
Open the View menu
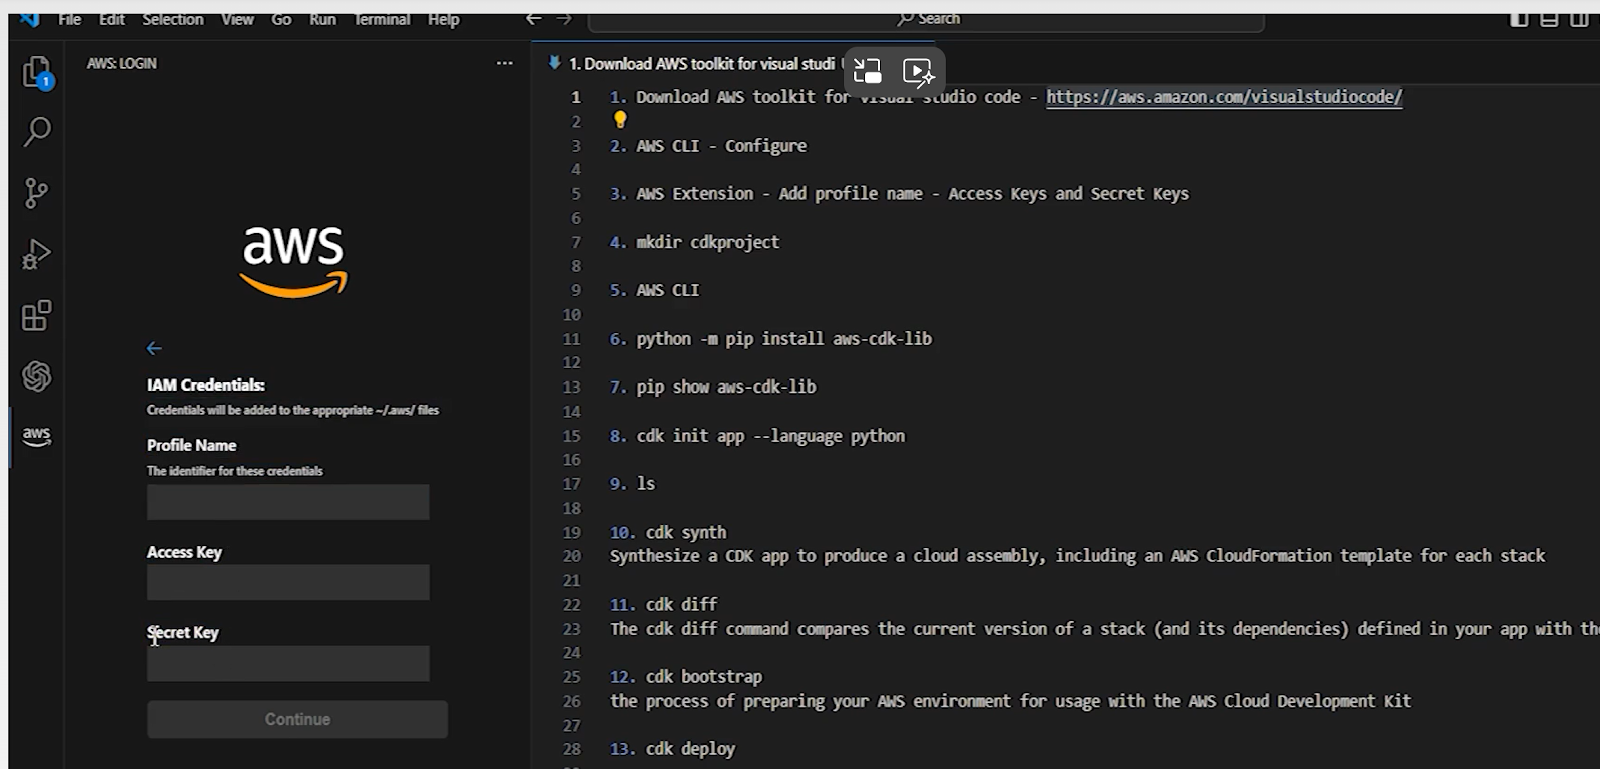point(238,19)
